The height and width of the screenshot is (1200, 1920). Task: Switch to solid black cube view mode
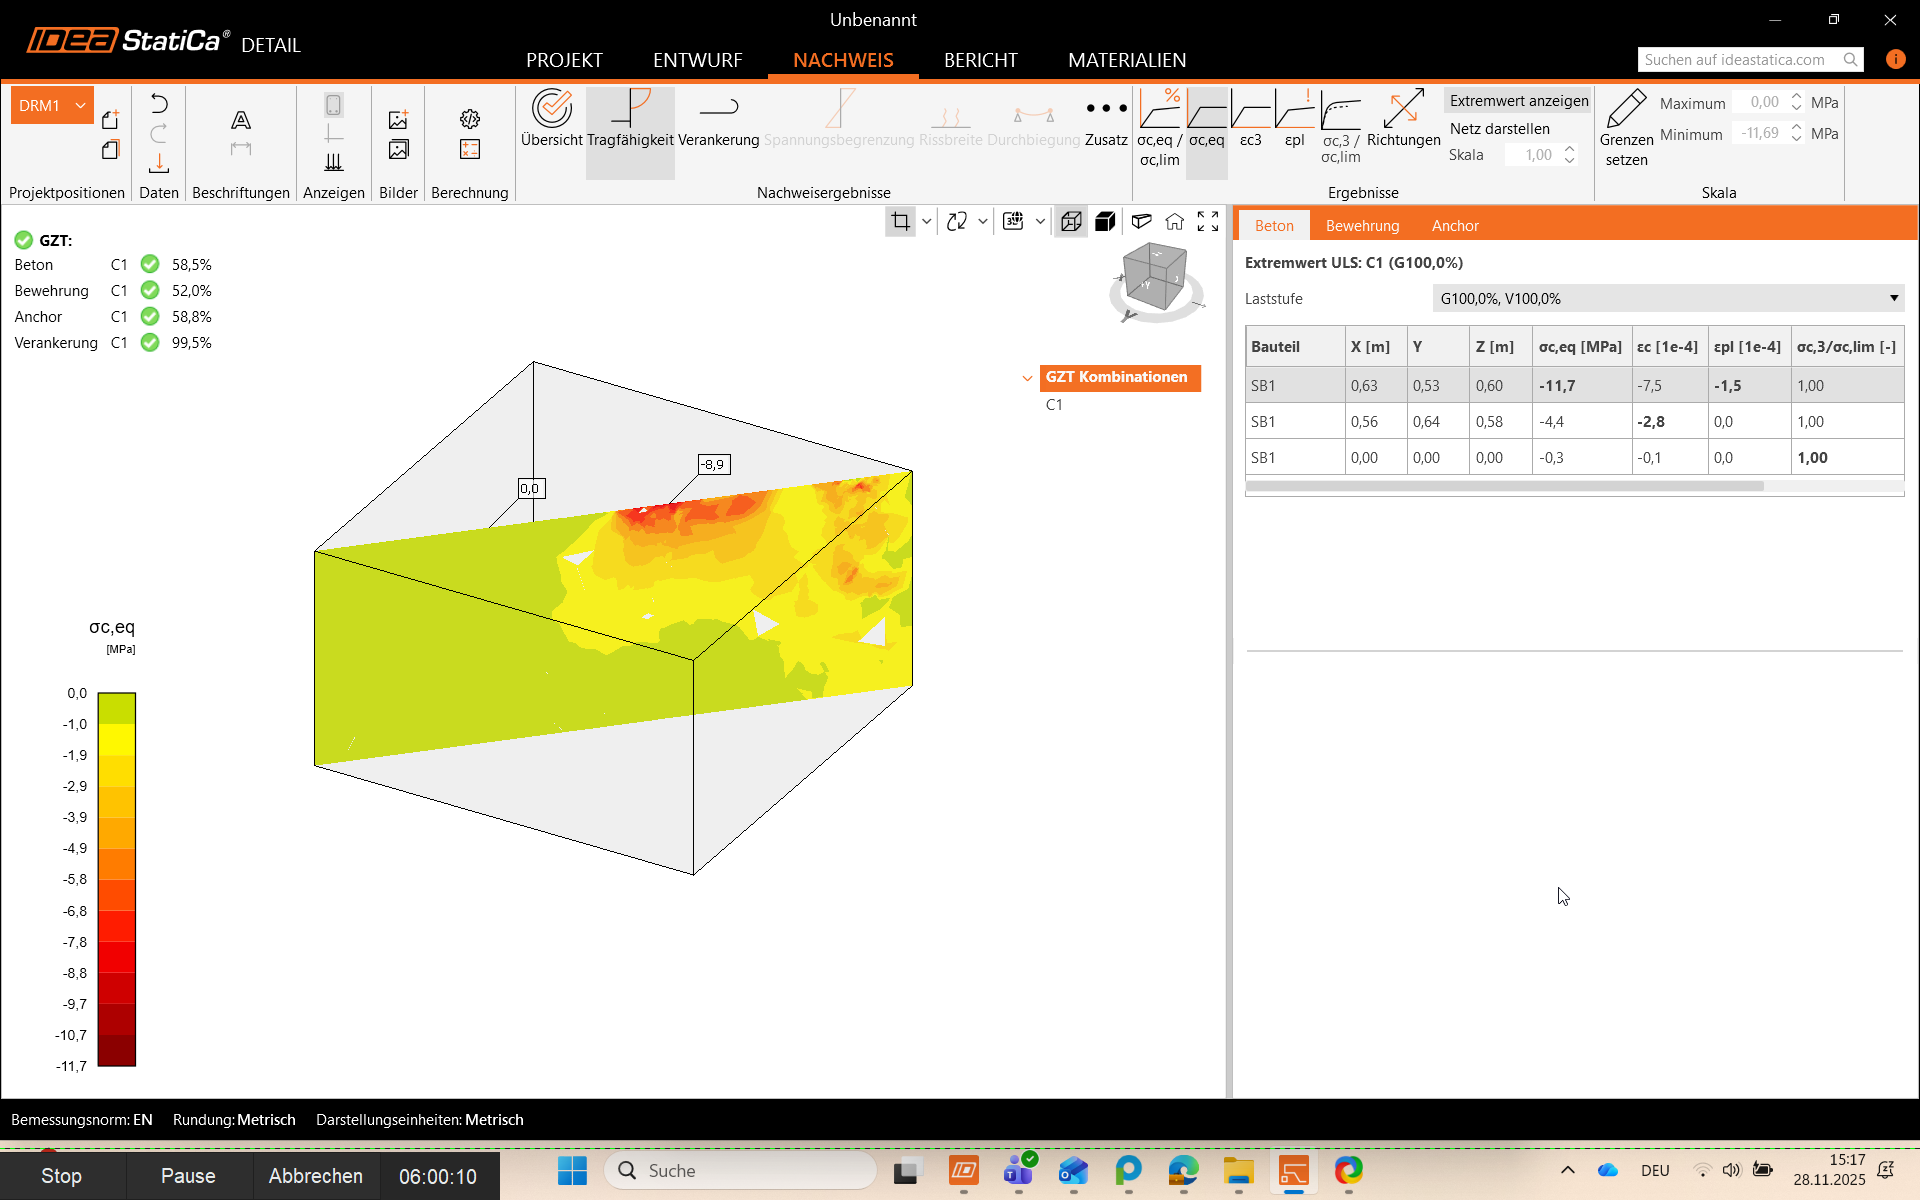click(1105, 222)
